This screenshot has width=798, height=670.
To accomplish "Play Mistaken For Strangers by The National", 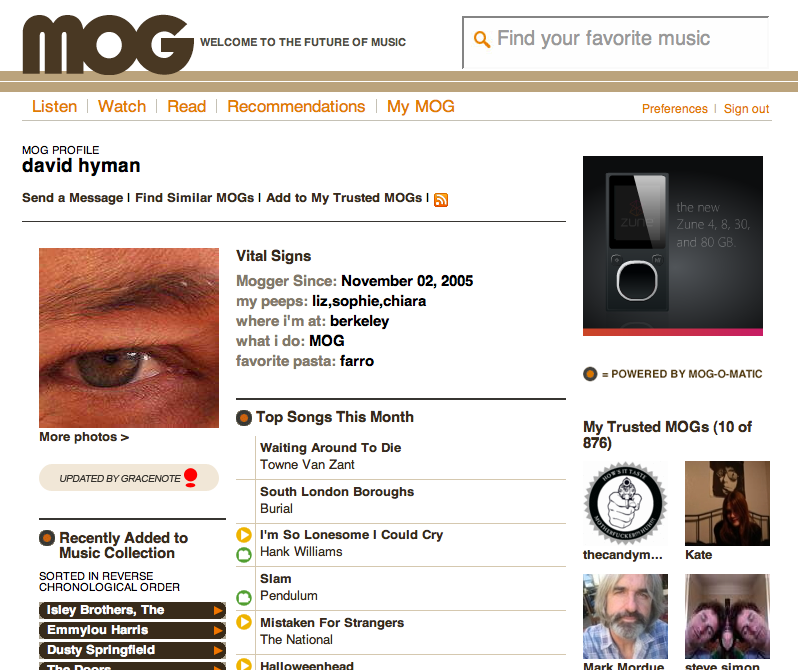I will tap(244, 622).
